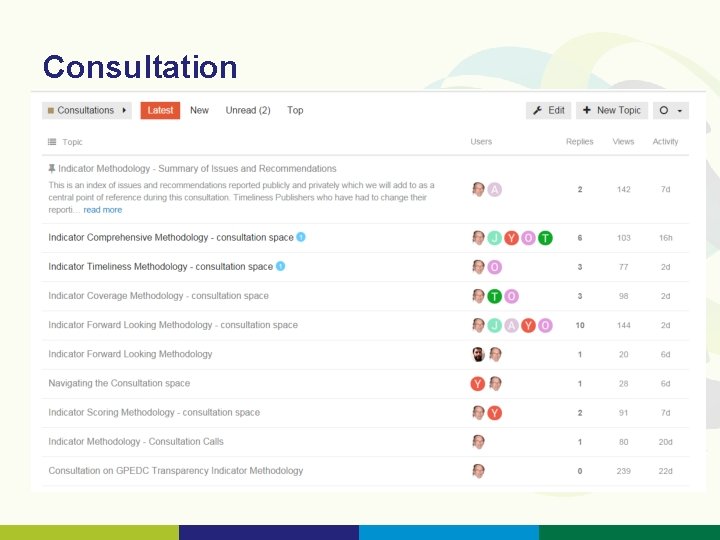720x540 pixels.
Task: Switch to the New tab
Action: [x=199, y=110]
